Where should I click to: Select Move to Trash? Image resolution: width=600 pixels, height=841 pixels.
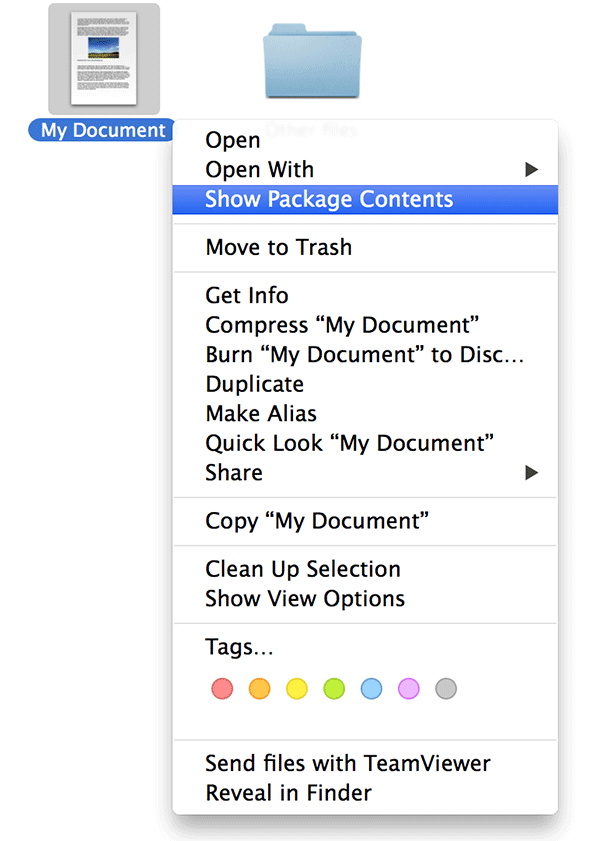click(278, 247)
